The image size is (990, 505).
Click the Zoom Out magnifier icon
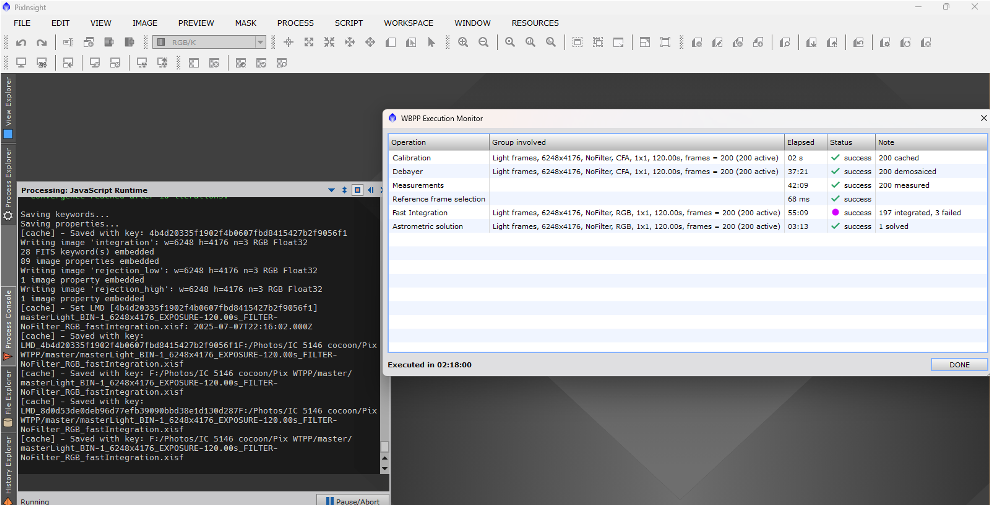[x=484, y=43]
